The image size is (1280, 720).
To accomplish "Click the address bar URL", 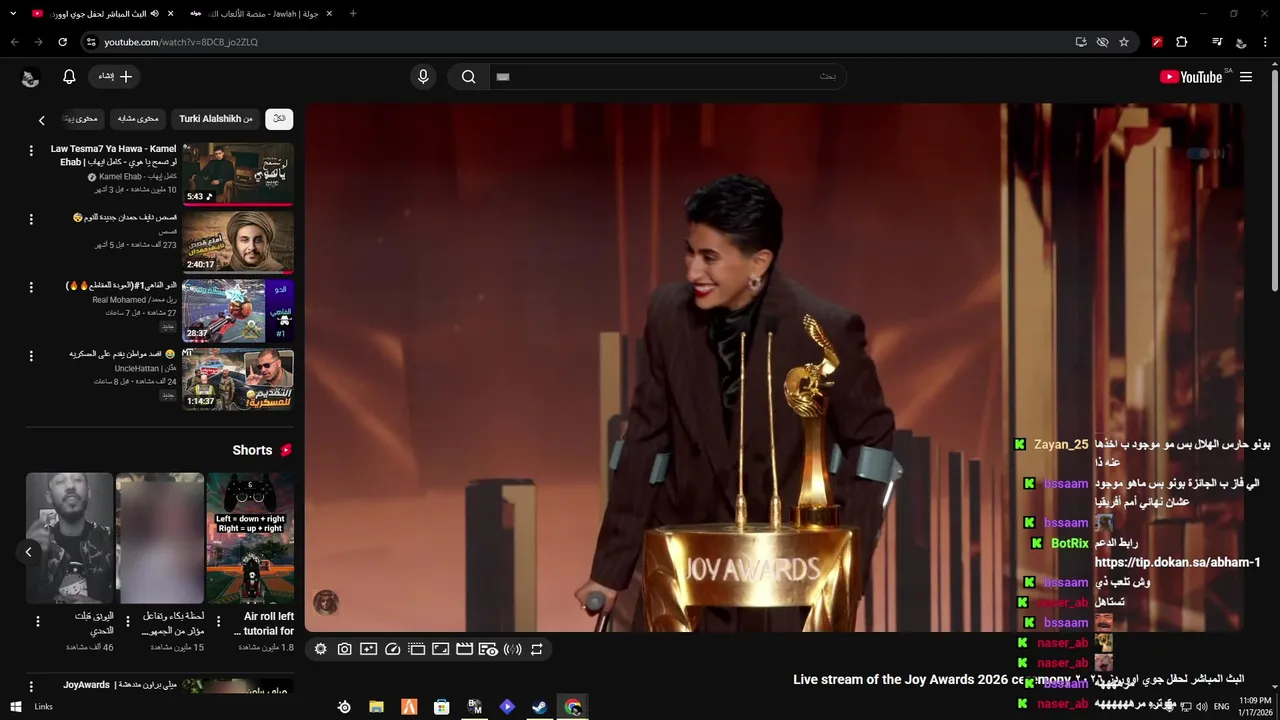I will pos(181,42).
